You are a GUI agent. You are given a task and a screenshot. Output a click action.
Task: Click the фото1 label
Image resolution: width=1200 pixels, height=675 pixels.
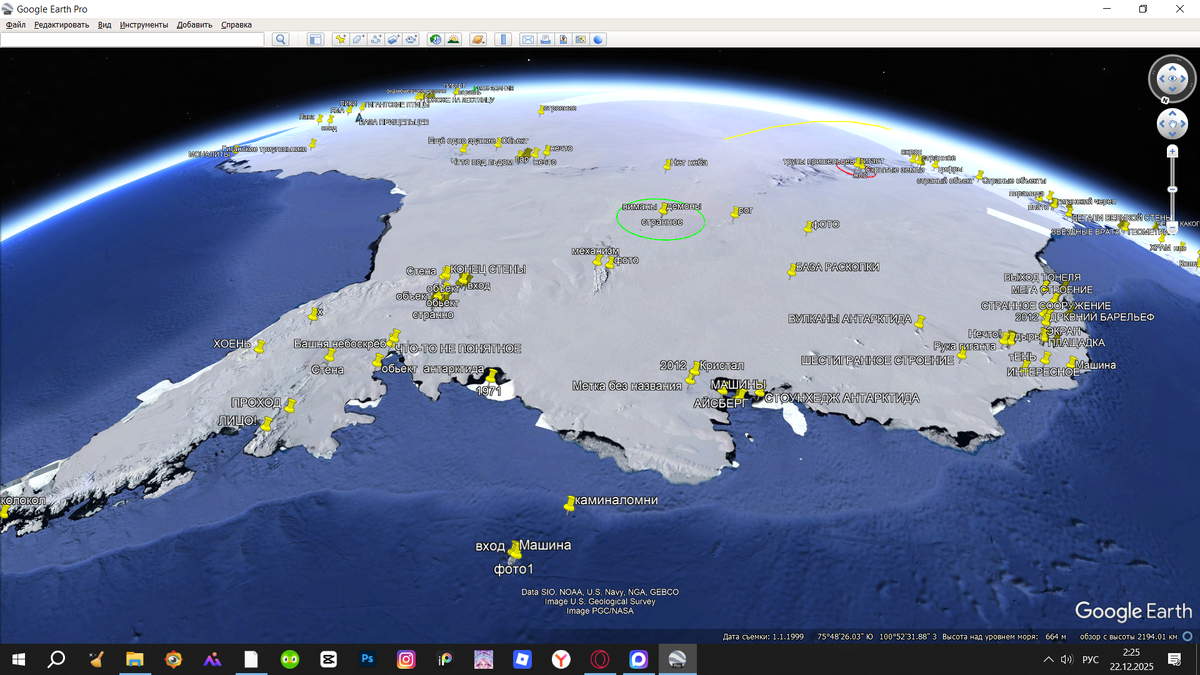(x=514, y=569)
